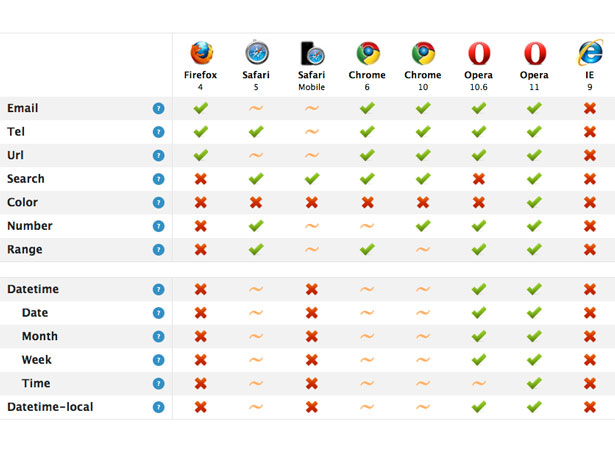Image resolution: width=615 pixels, height=450 pixels.
Task: Click the Safari 5 compass icon
Action: coord(257,52)
